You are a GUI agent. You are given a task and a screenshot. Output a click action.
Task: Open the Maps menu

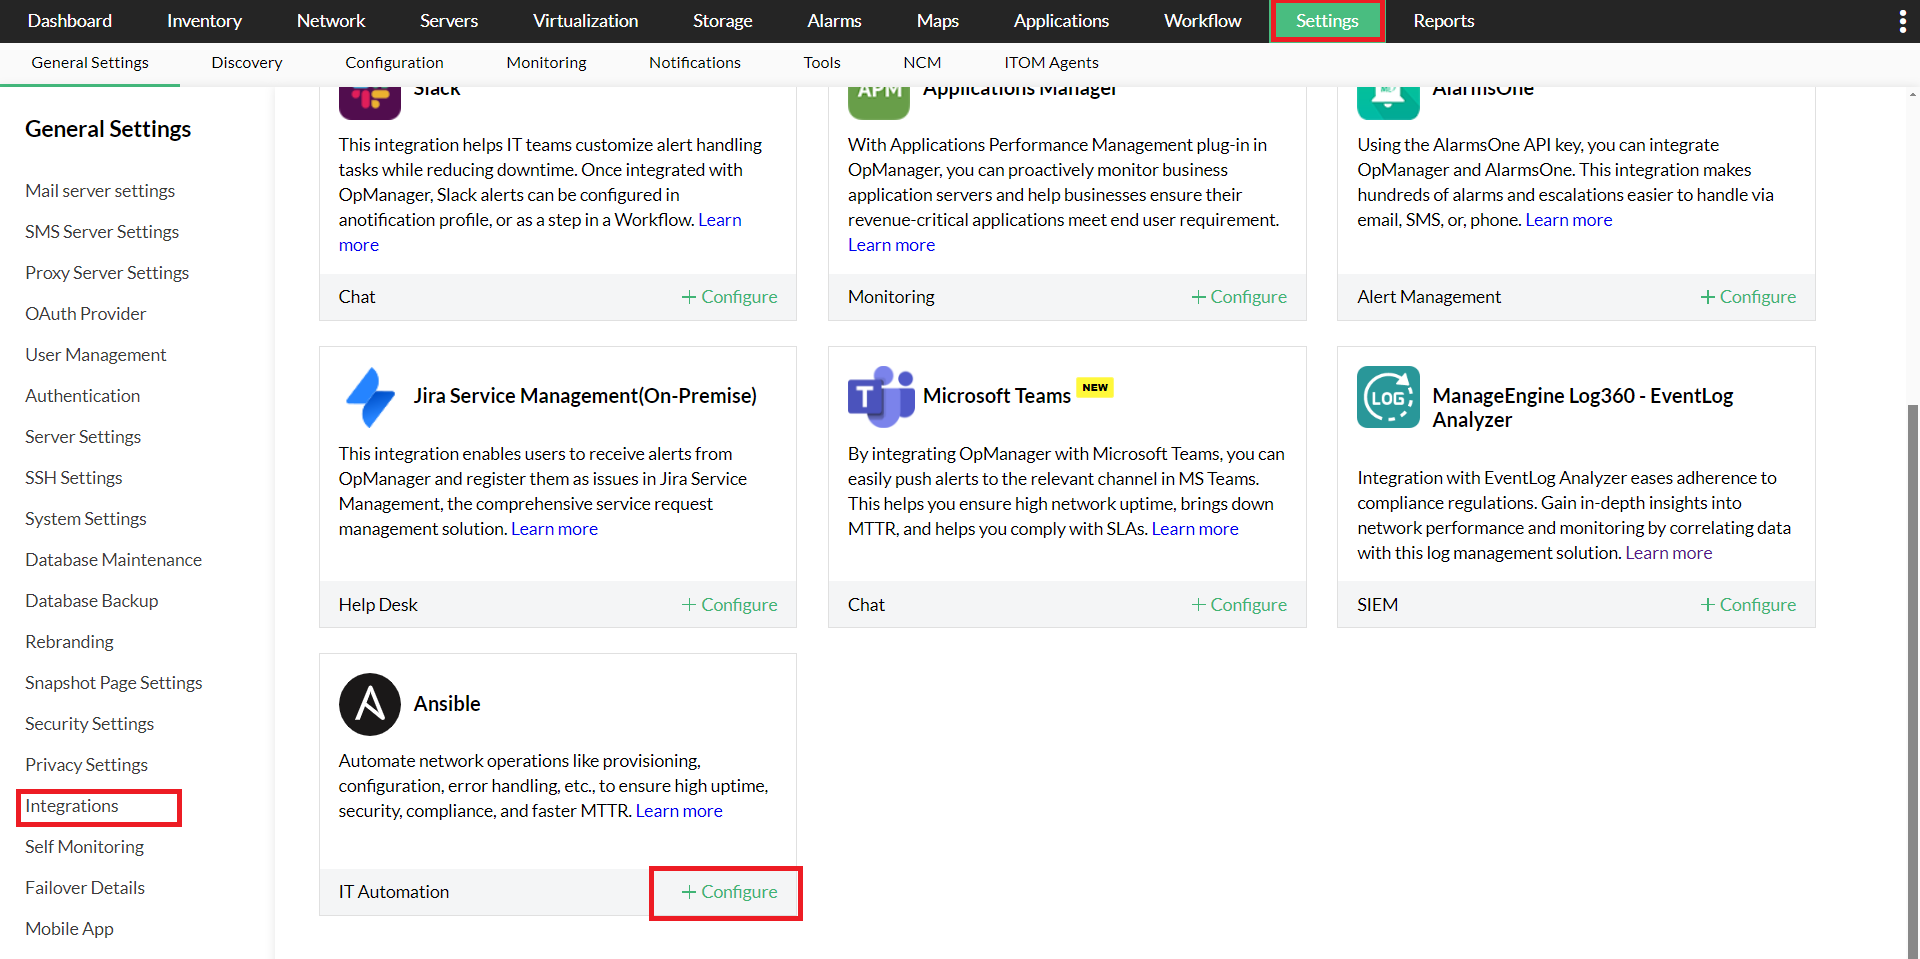(938, 21)
